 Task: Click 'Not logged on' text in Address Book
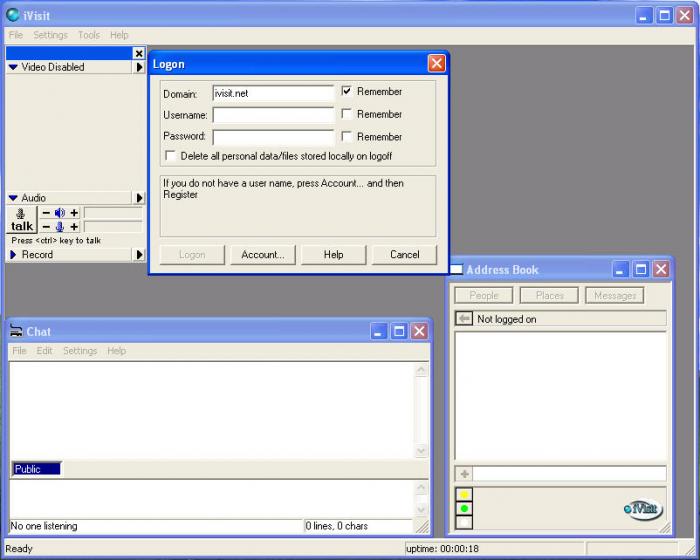(x=507, y=319)
